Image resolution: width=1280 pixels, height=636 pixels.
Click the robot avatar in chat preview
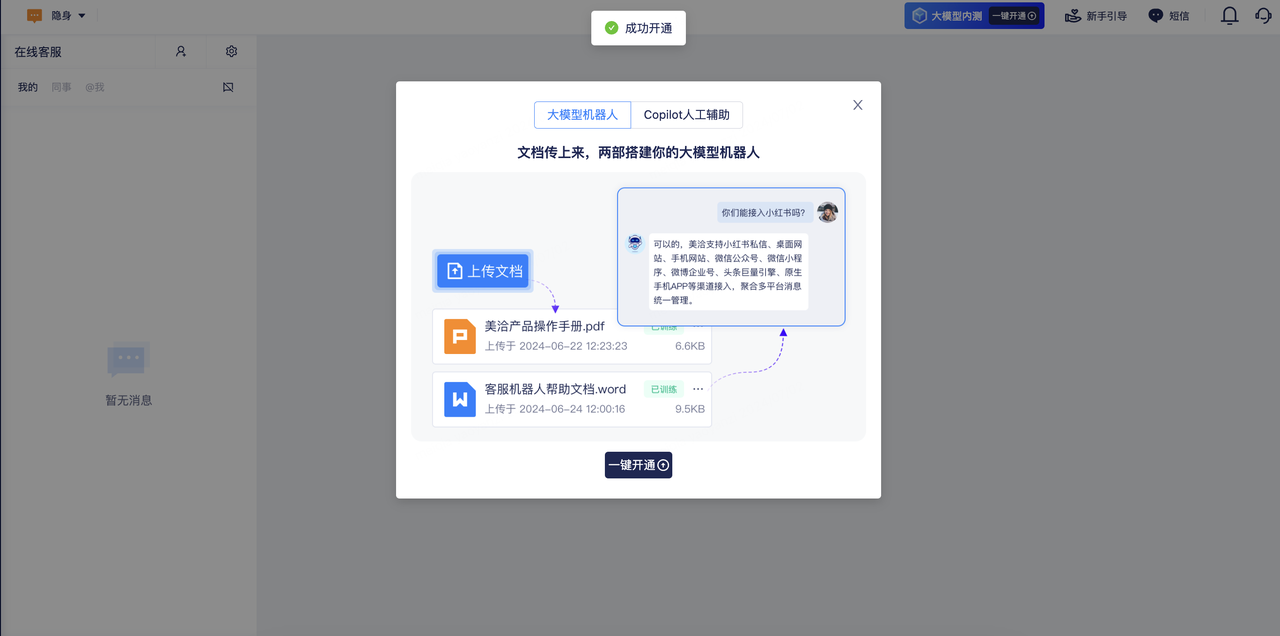635,243
